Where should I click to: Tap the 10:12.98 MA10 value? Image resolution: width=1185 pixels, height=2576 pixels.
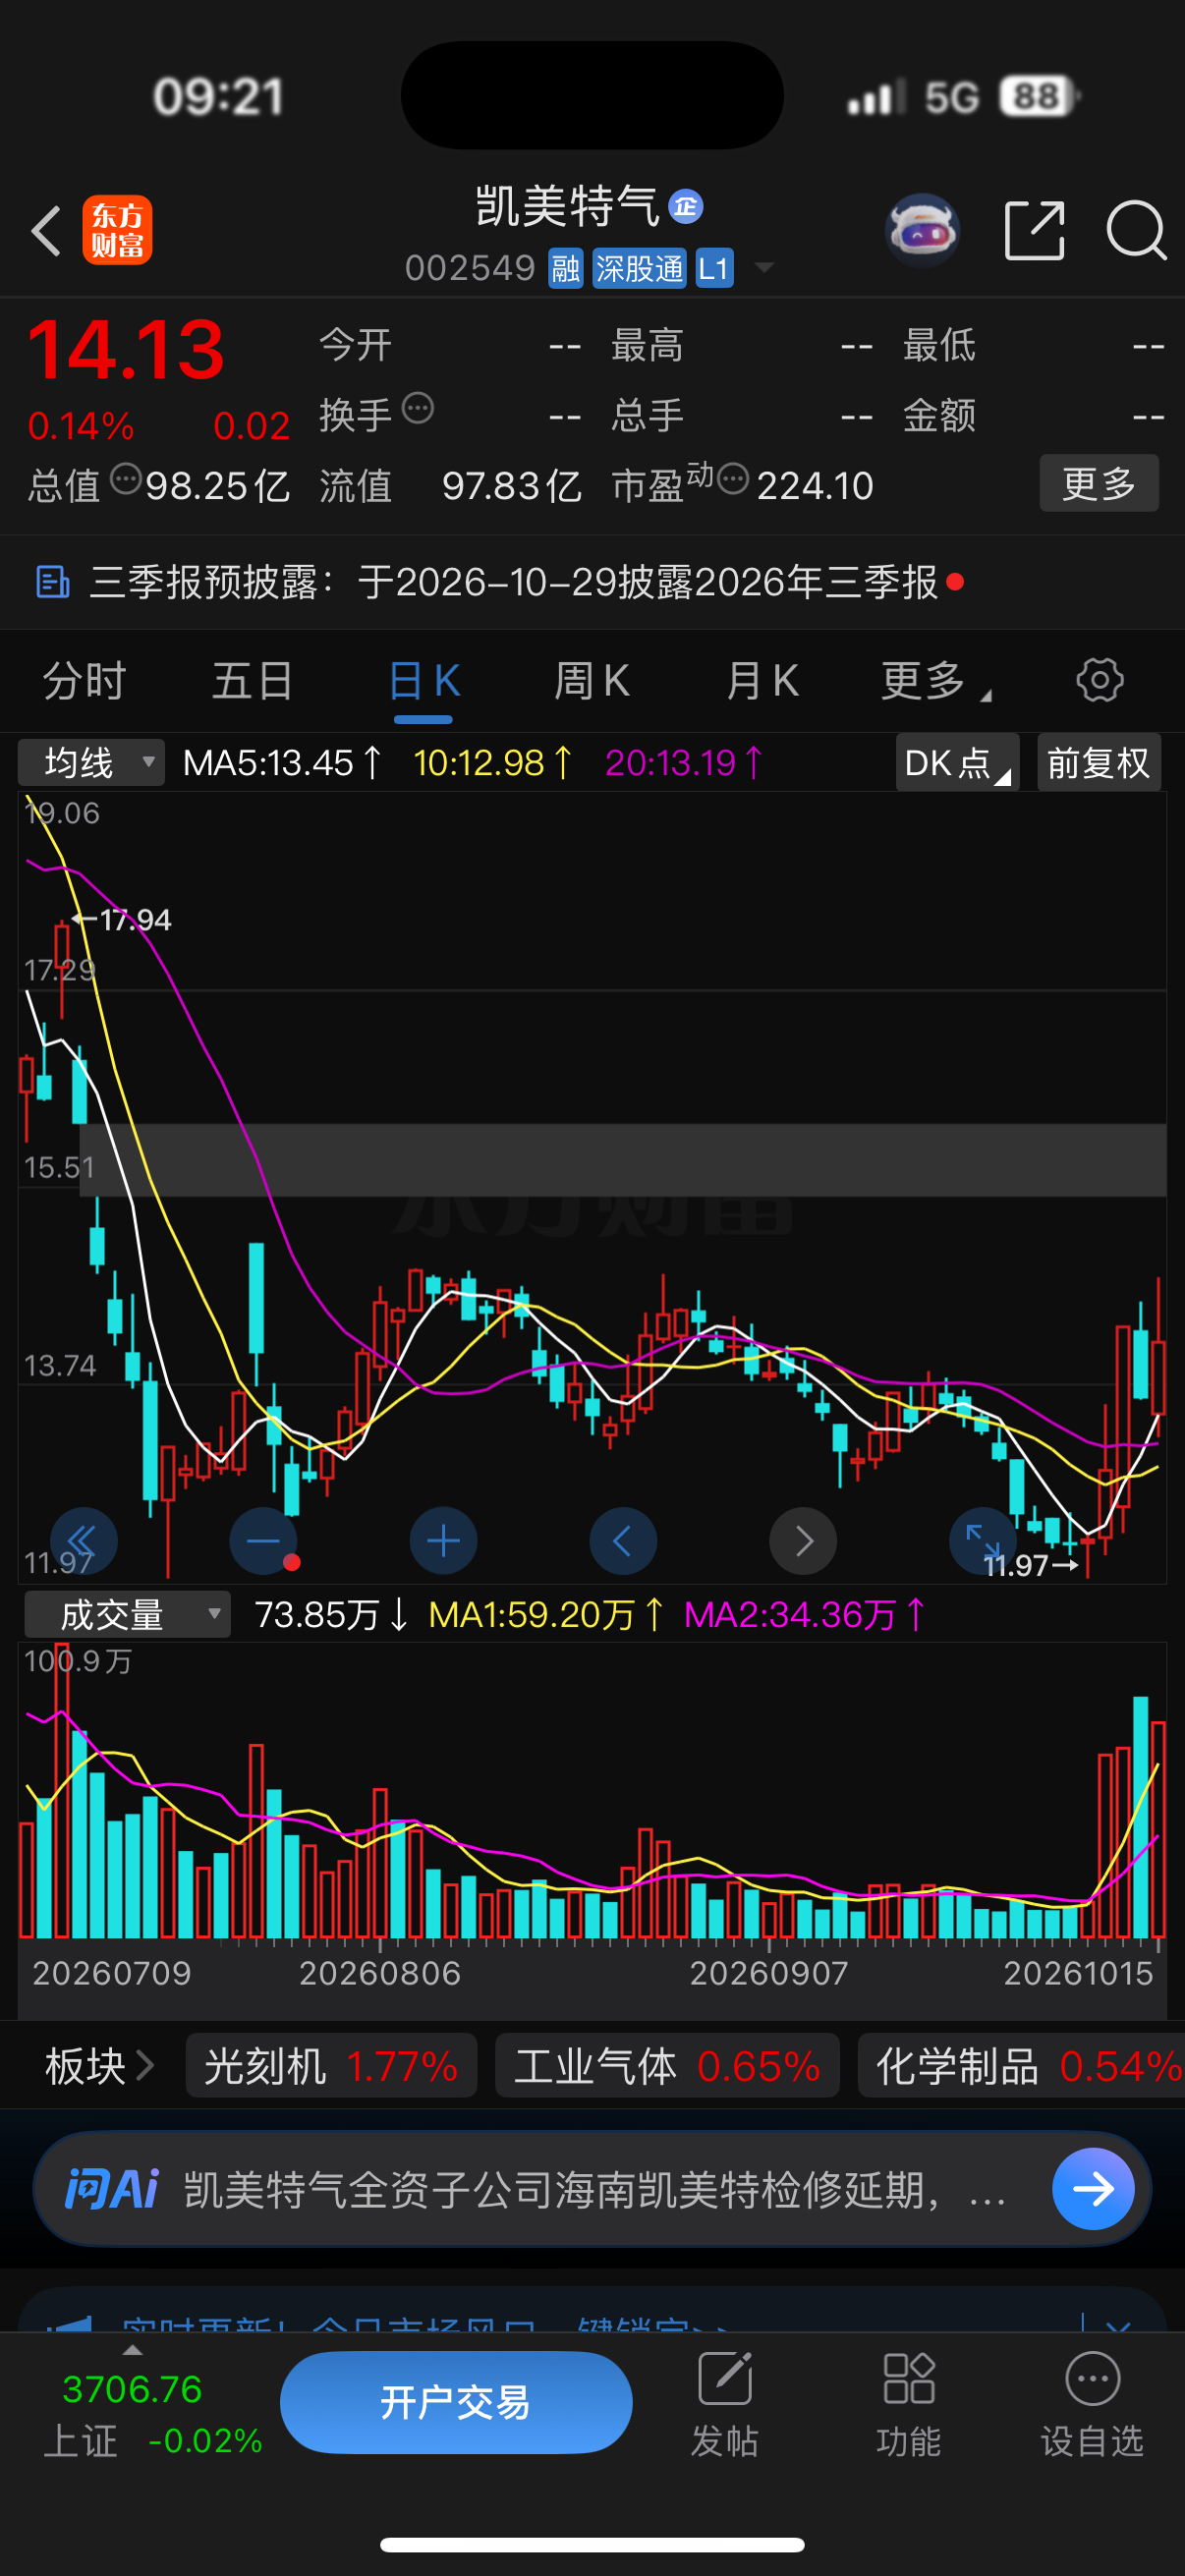pyautogui.click(x=493, y=763)
